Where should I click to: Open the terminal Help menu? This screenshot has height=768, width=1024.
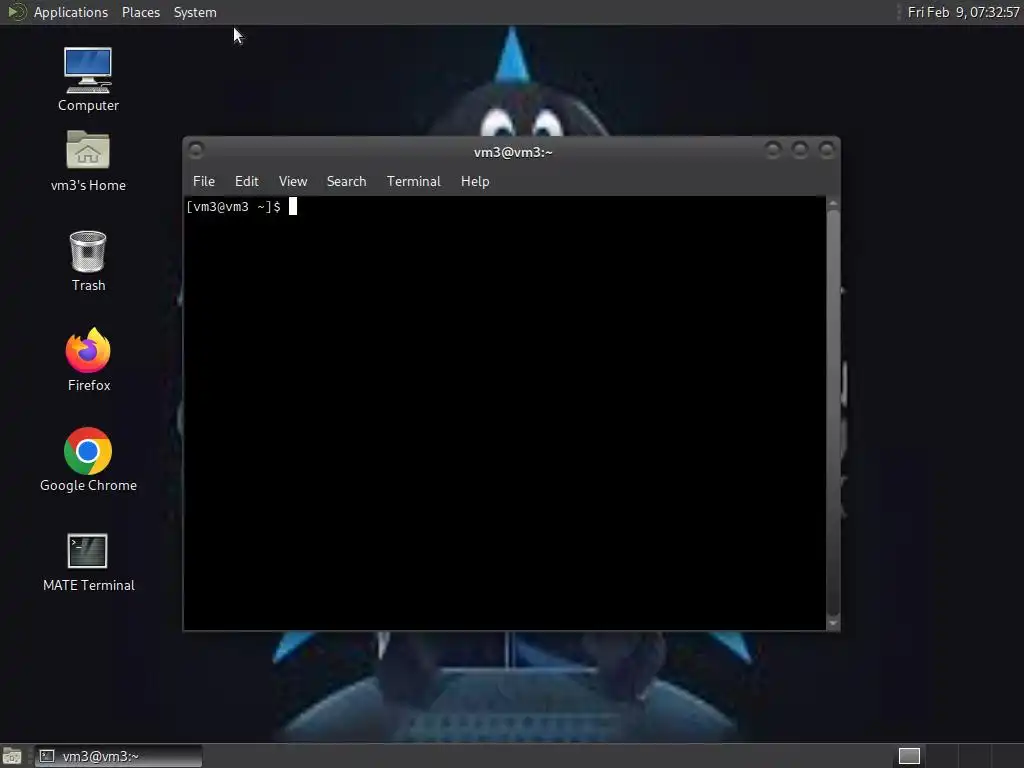(475, 182)
